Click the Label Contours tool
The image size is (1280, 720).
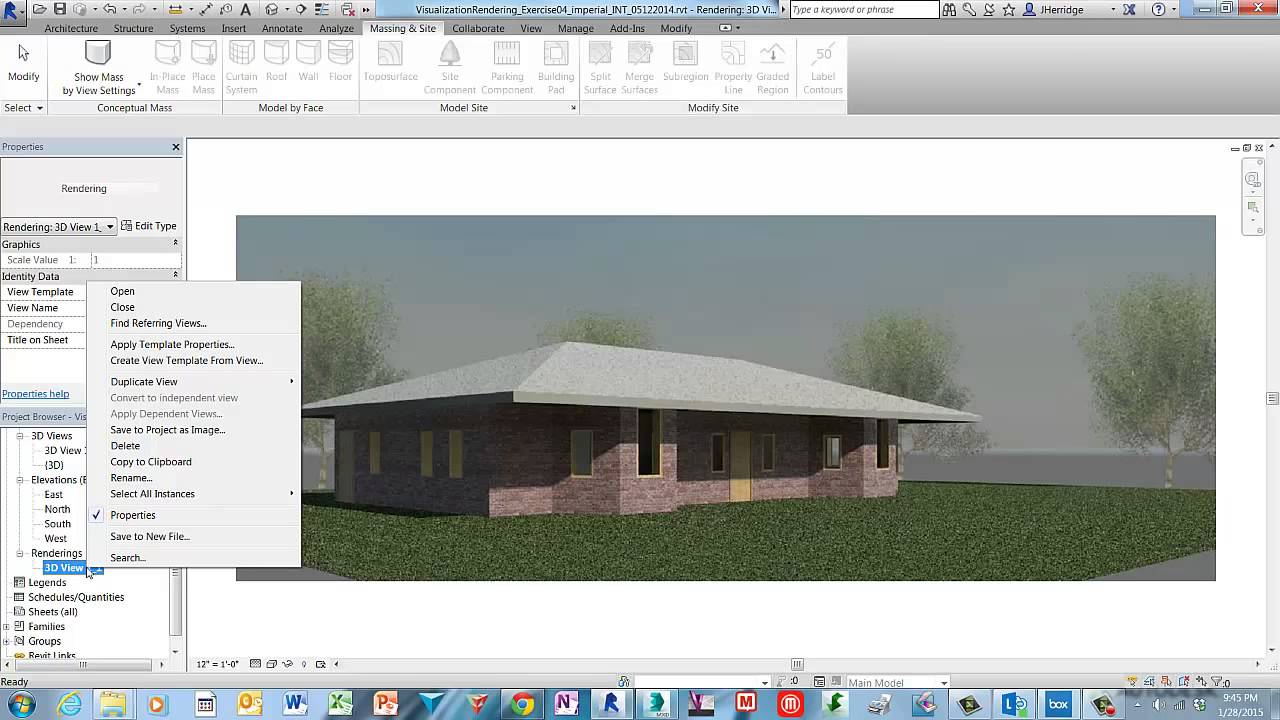[823, 68]
